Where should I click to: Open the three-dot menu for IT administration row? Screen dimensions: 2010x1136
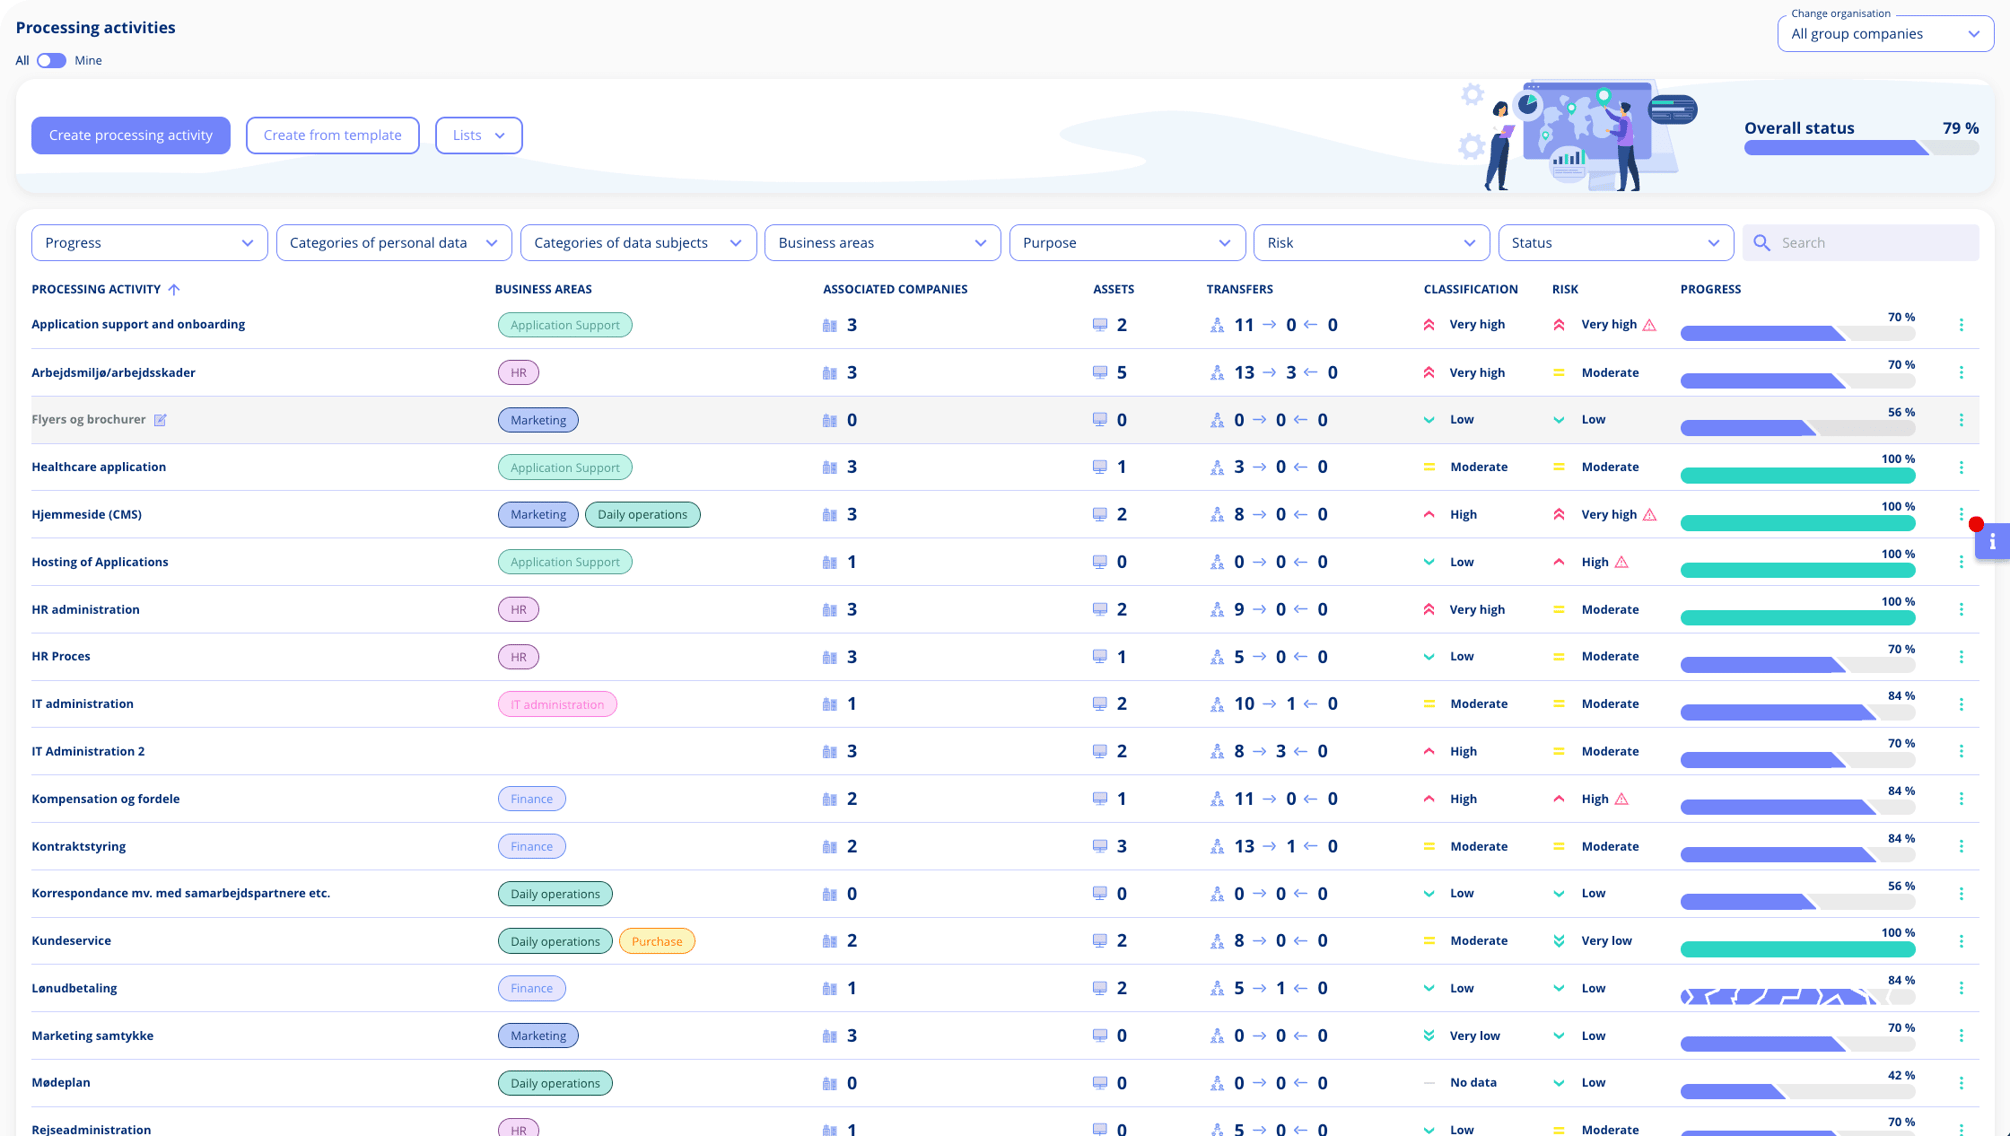1961,704
